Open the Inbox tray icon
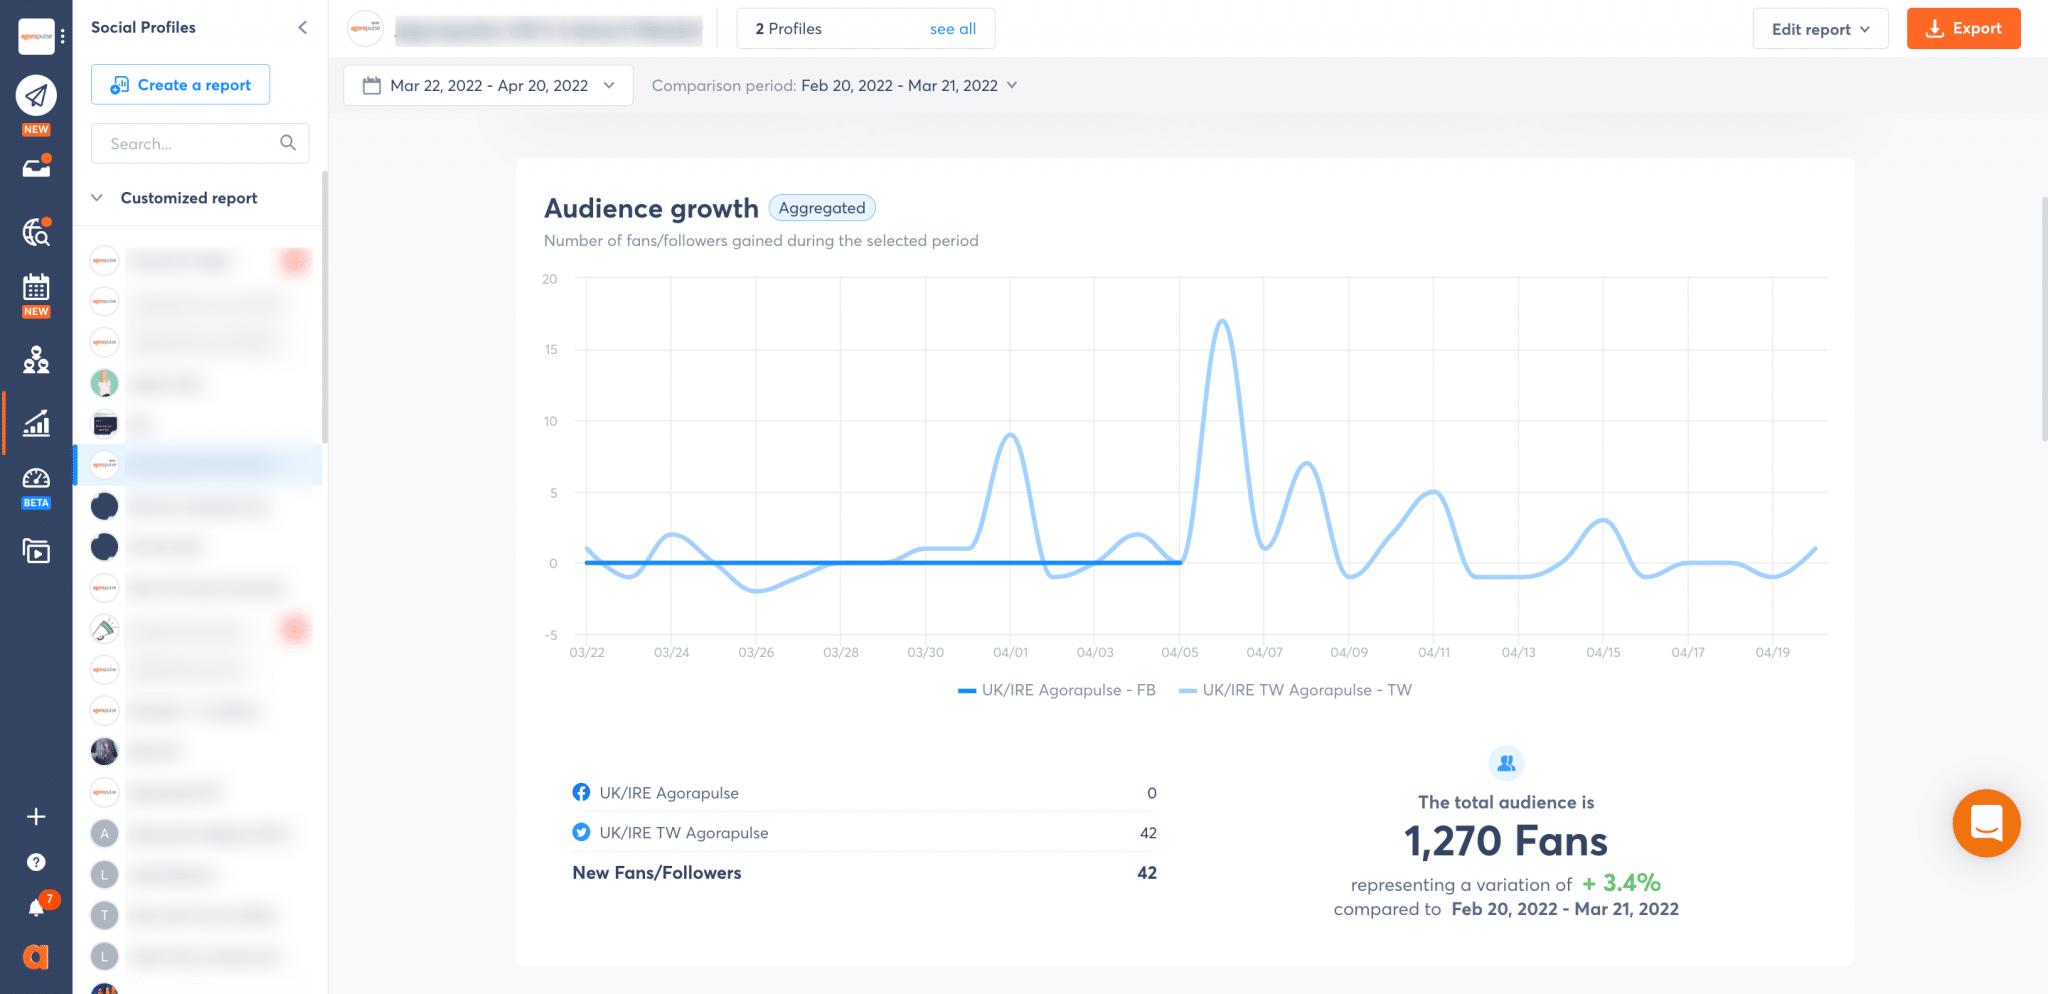This screenshot has width=2048, height=994. pos(36,167)
